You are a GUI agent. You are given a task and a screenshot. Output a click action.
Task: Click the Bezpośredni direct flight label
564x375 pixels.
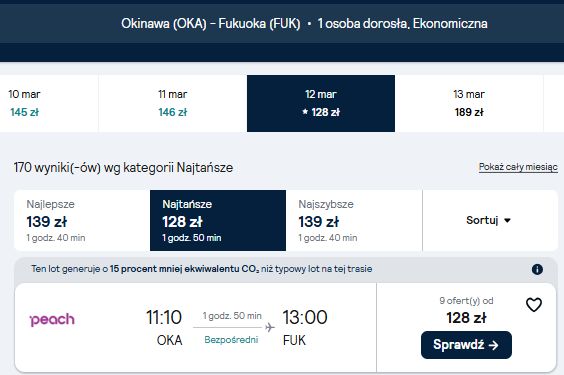click(231, 340)
